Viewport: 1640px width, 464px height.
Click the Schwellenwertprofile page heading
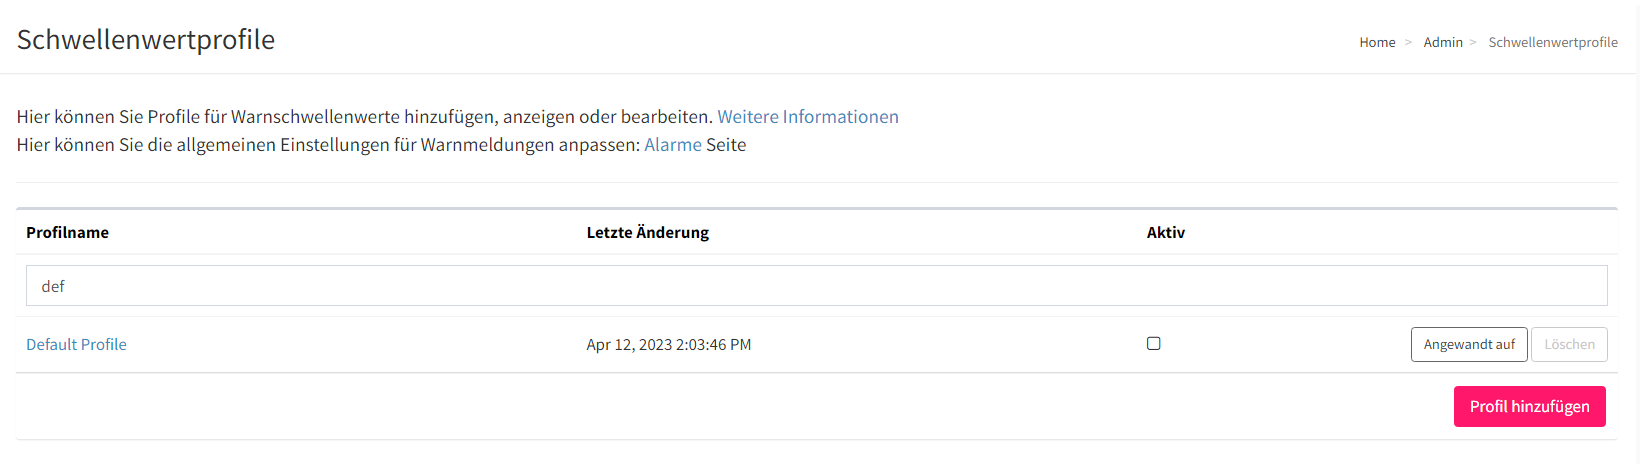(x=146, y=39)
